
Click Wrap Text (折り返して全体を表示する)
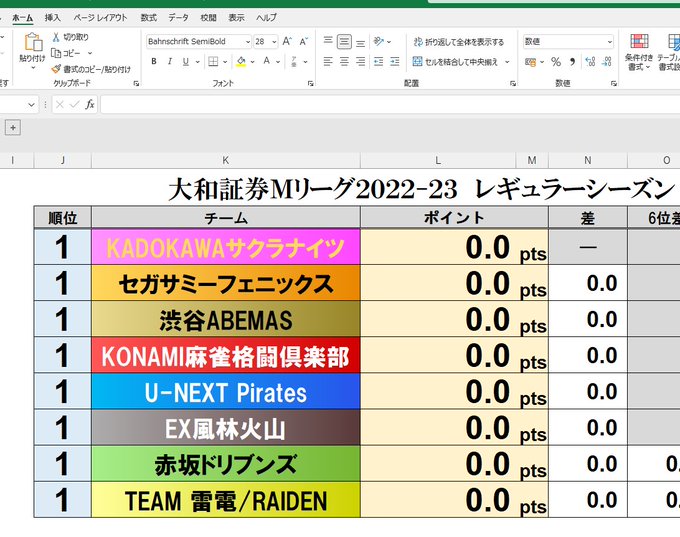coord(458,42)
